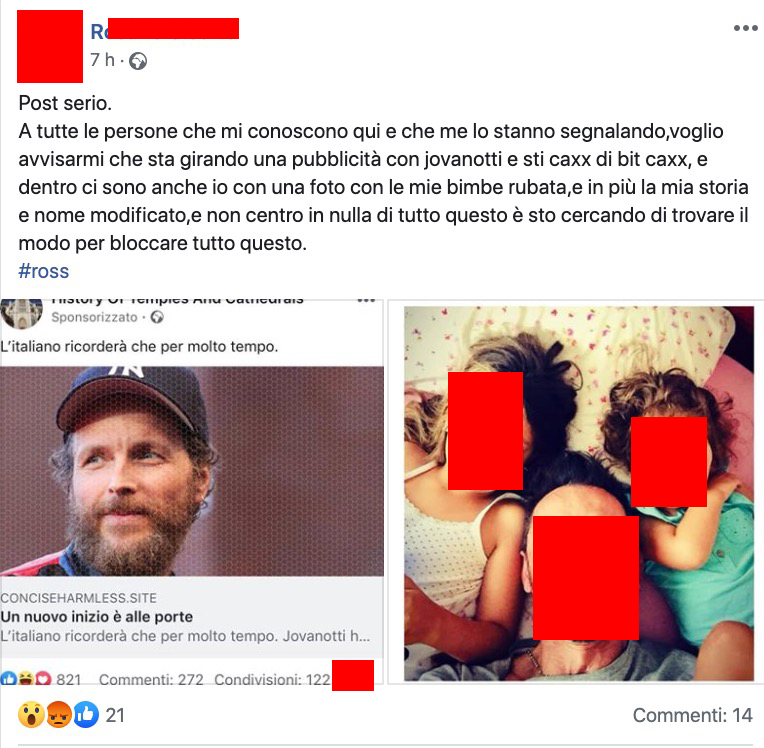Click the angry reaction emoji
Image resolution: width=764 pixels, height=748 pixels.
click(58, 715)
